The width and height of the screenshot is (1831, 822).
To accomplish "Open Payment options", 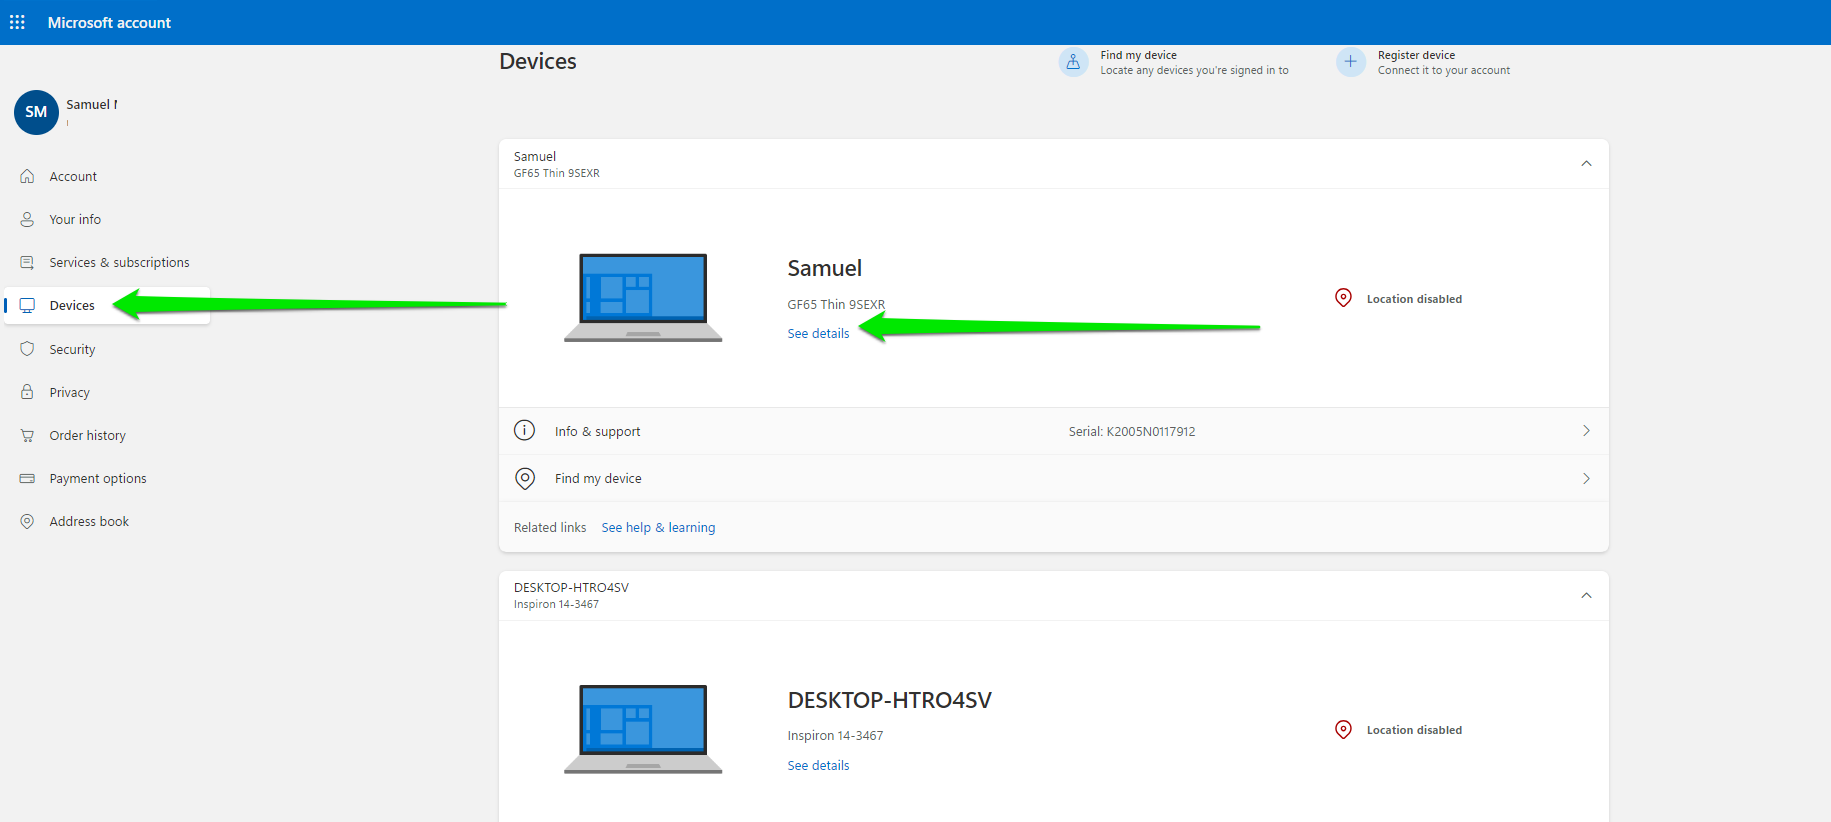I will point(98,478).
